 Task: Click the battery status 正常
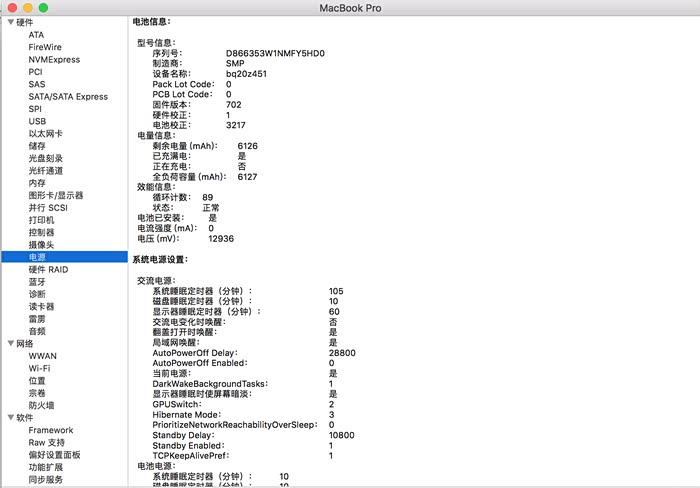[211, 208]
